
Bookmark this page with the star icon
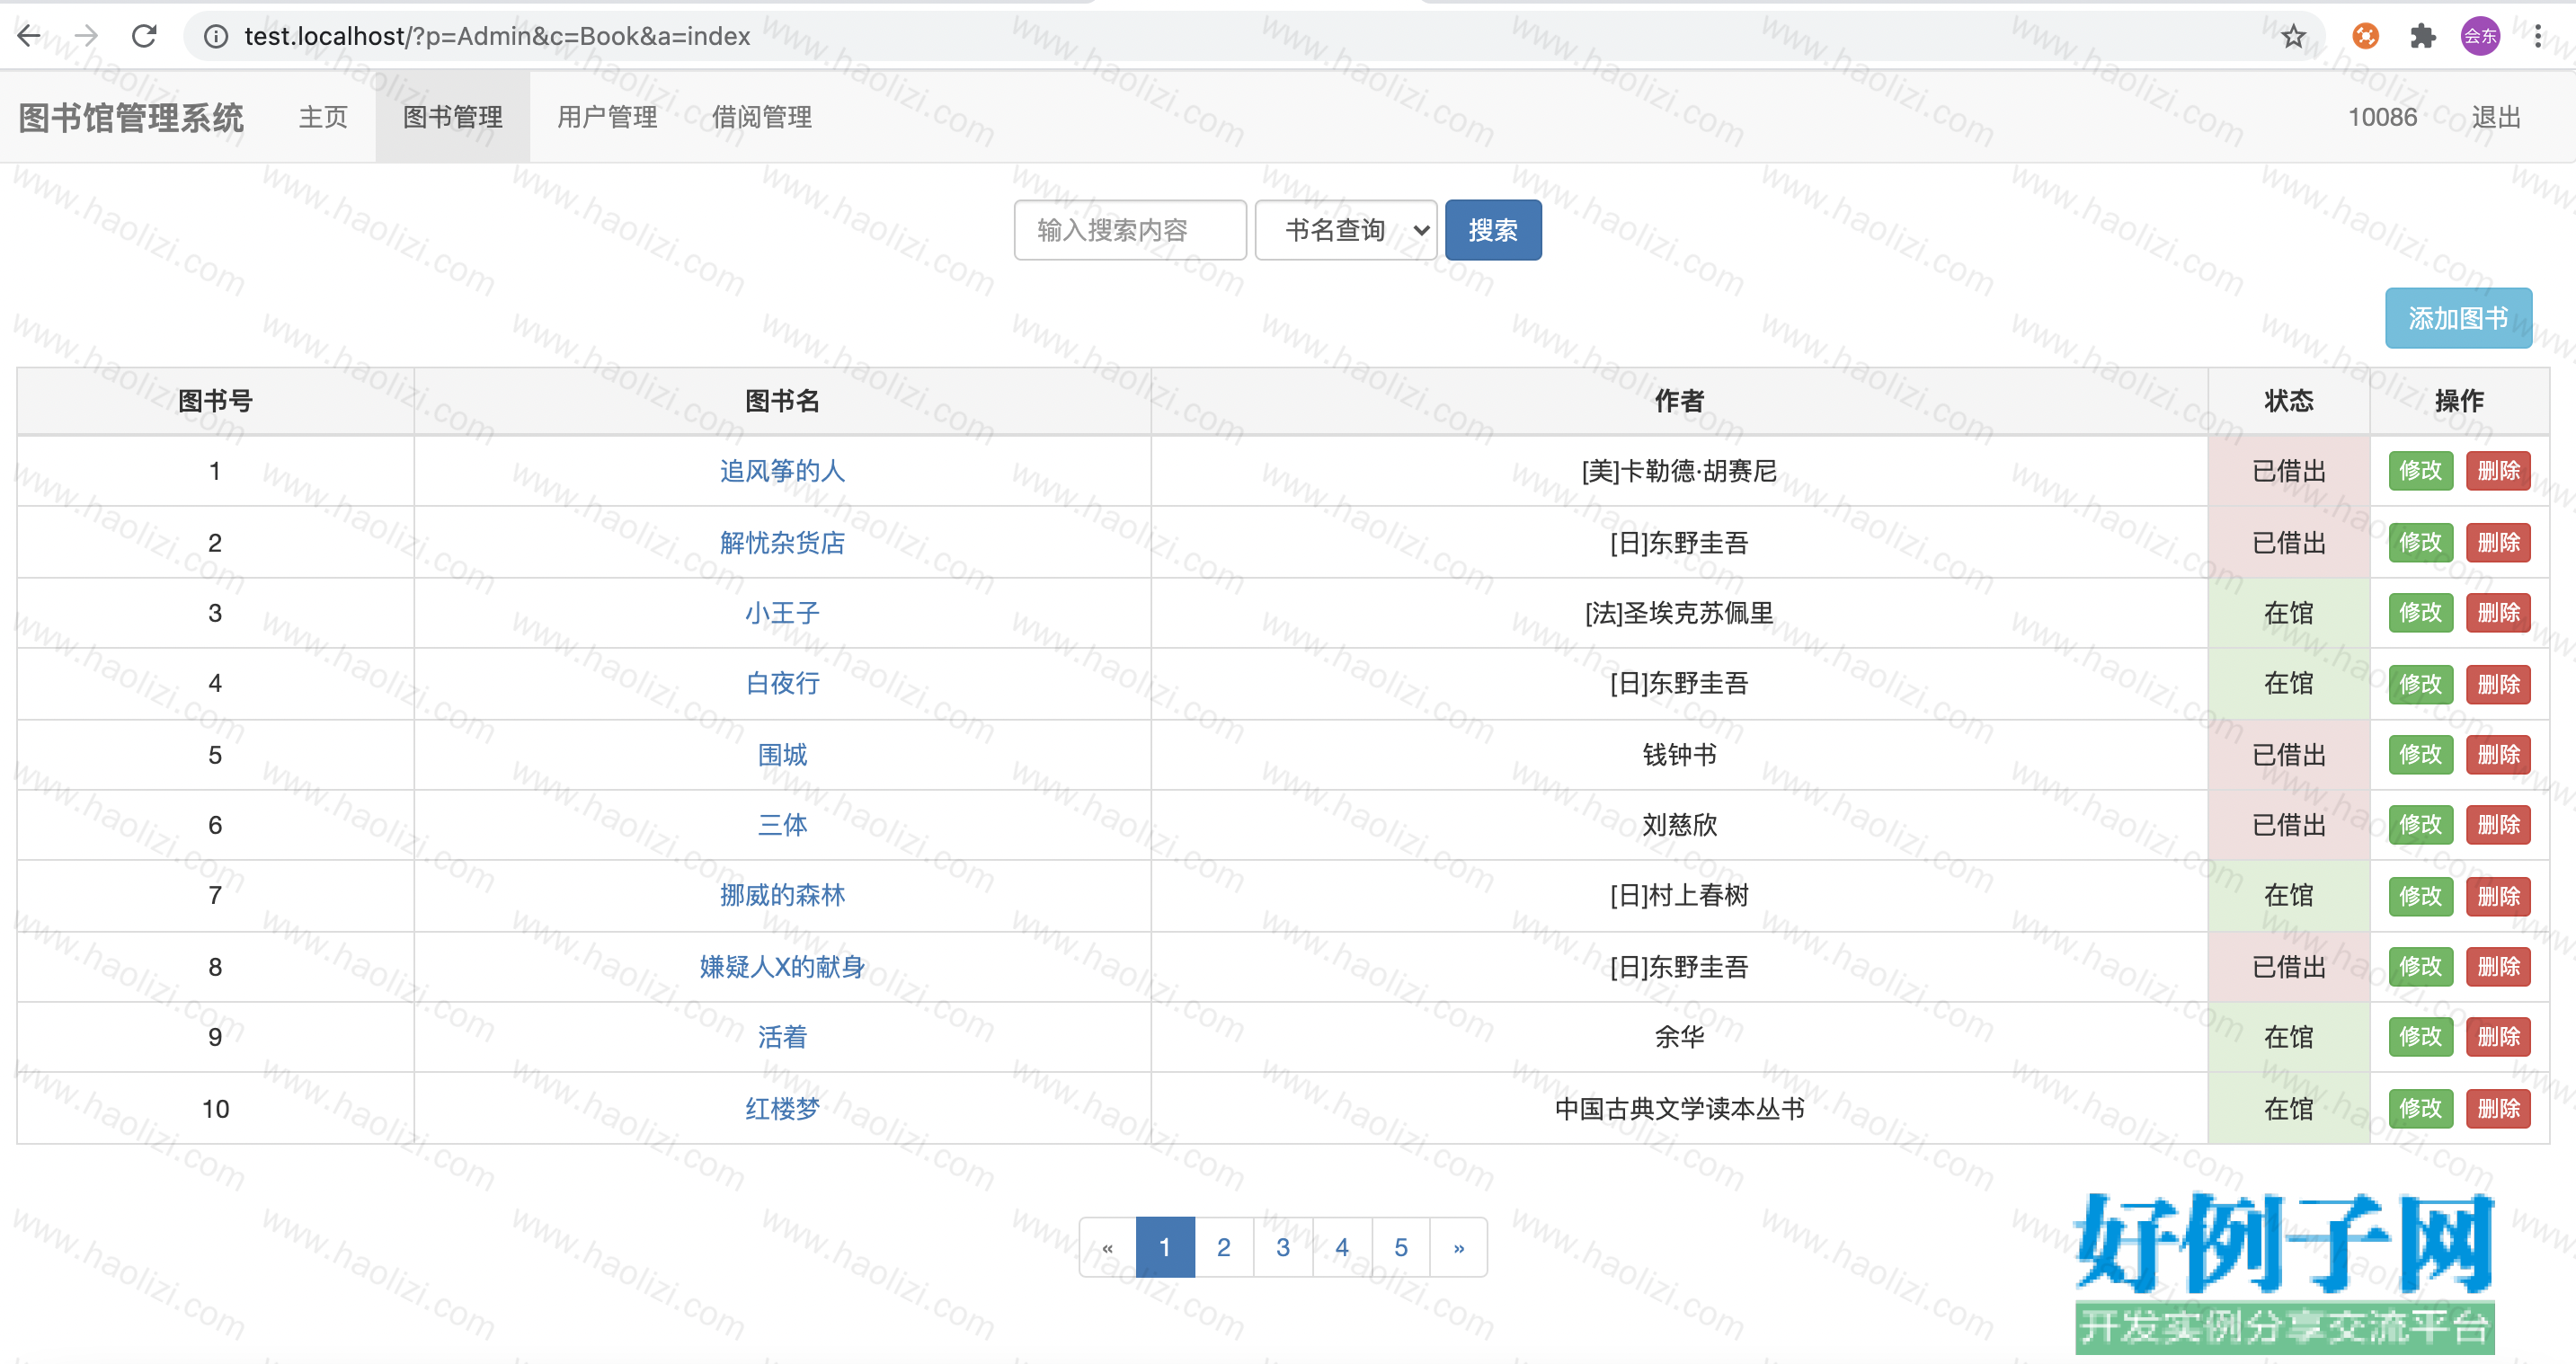tap(2293, 37)
